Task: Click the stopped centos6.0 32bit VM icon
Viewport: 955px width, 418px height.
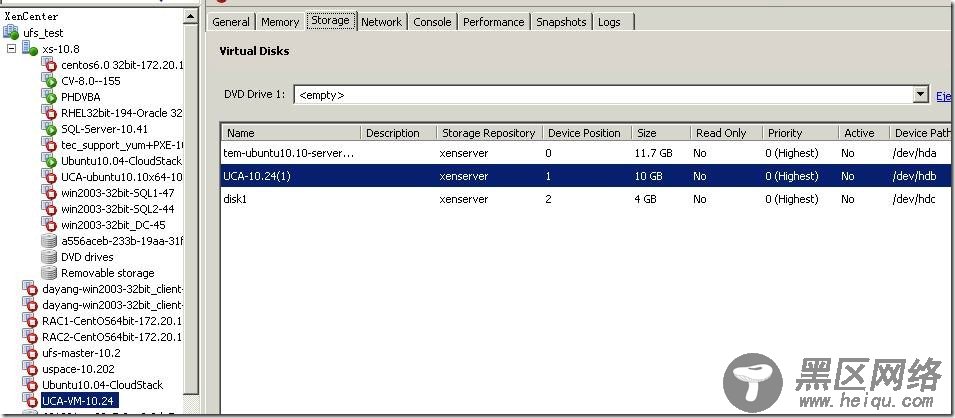Action: coord(49,64)
